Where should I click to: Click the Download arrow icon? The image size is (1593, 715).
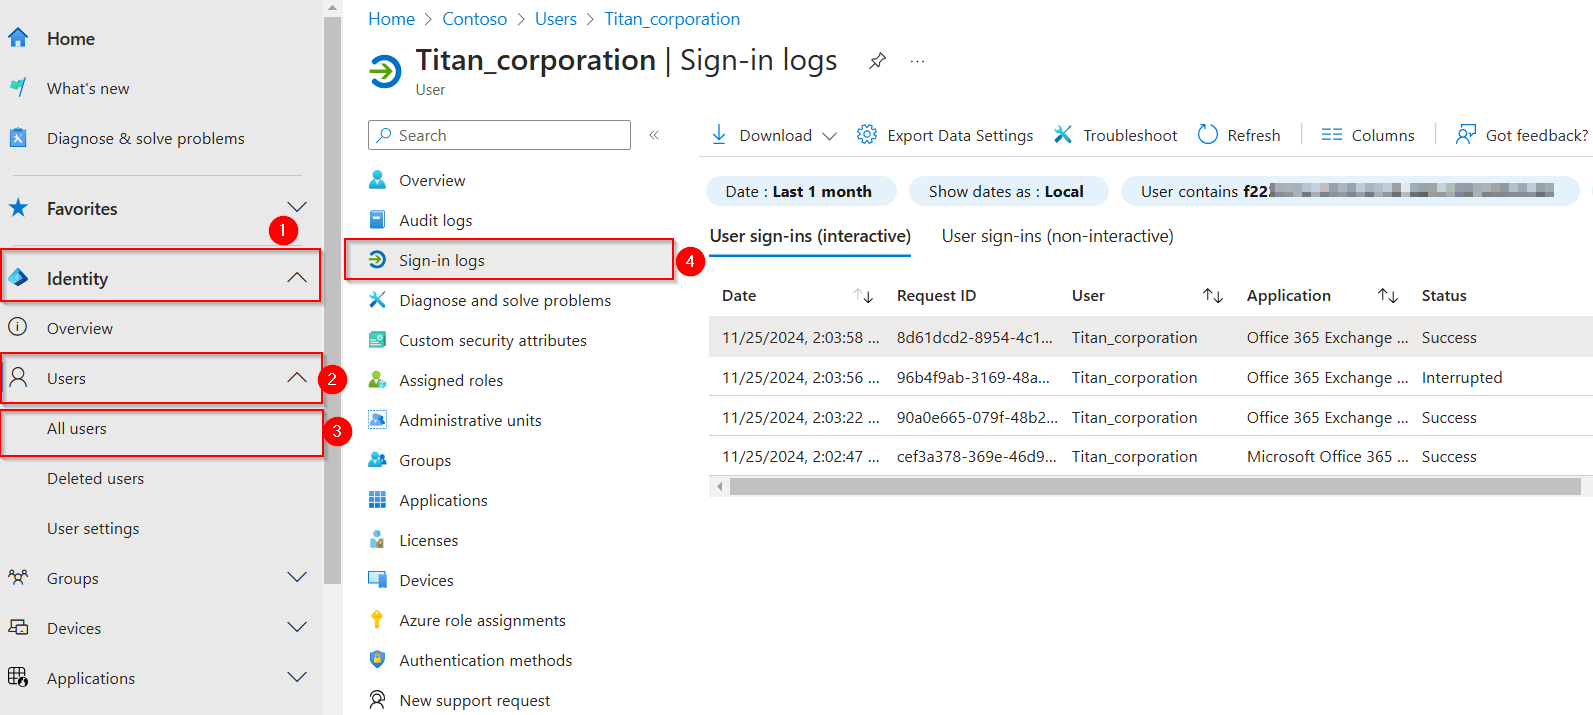(x=719, y=135)
